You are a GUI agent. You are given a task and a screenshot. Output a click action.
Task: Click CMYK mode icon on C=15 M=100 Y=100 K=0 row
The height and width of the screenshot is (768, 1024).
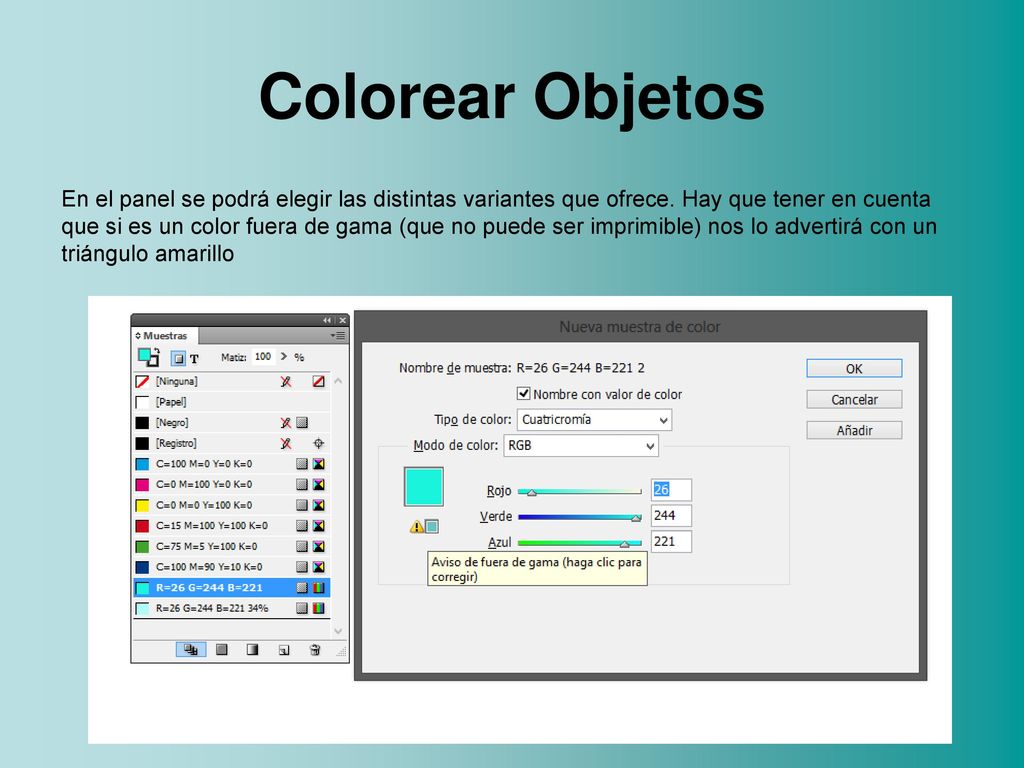click(318, 526)
